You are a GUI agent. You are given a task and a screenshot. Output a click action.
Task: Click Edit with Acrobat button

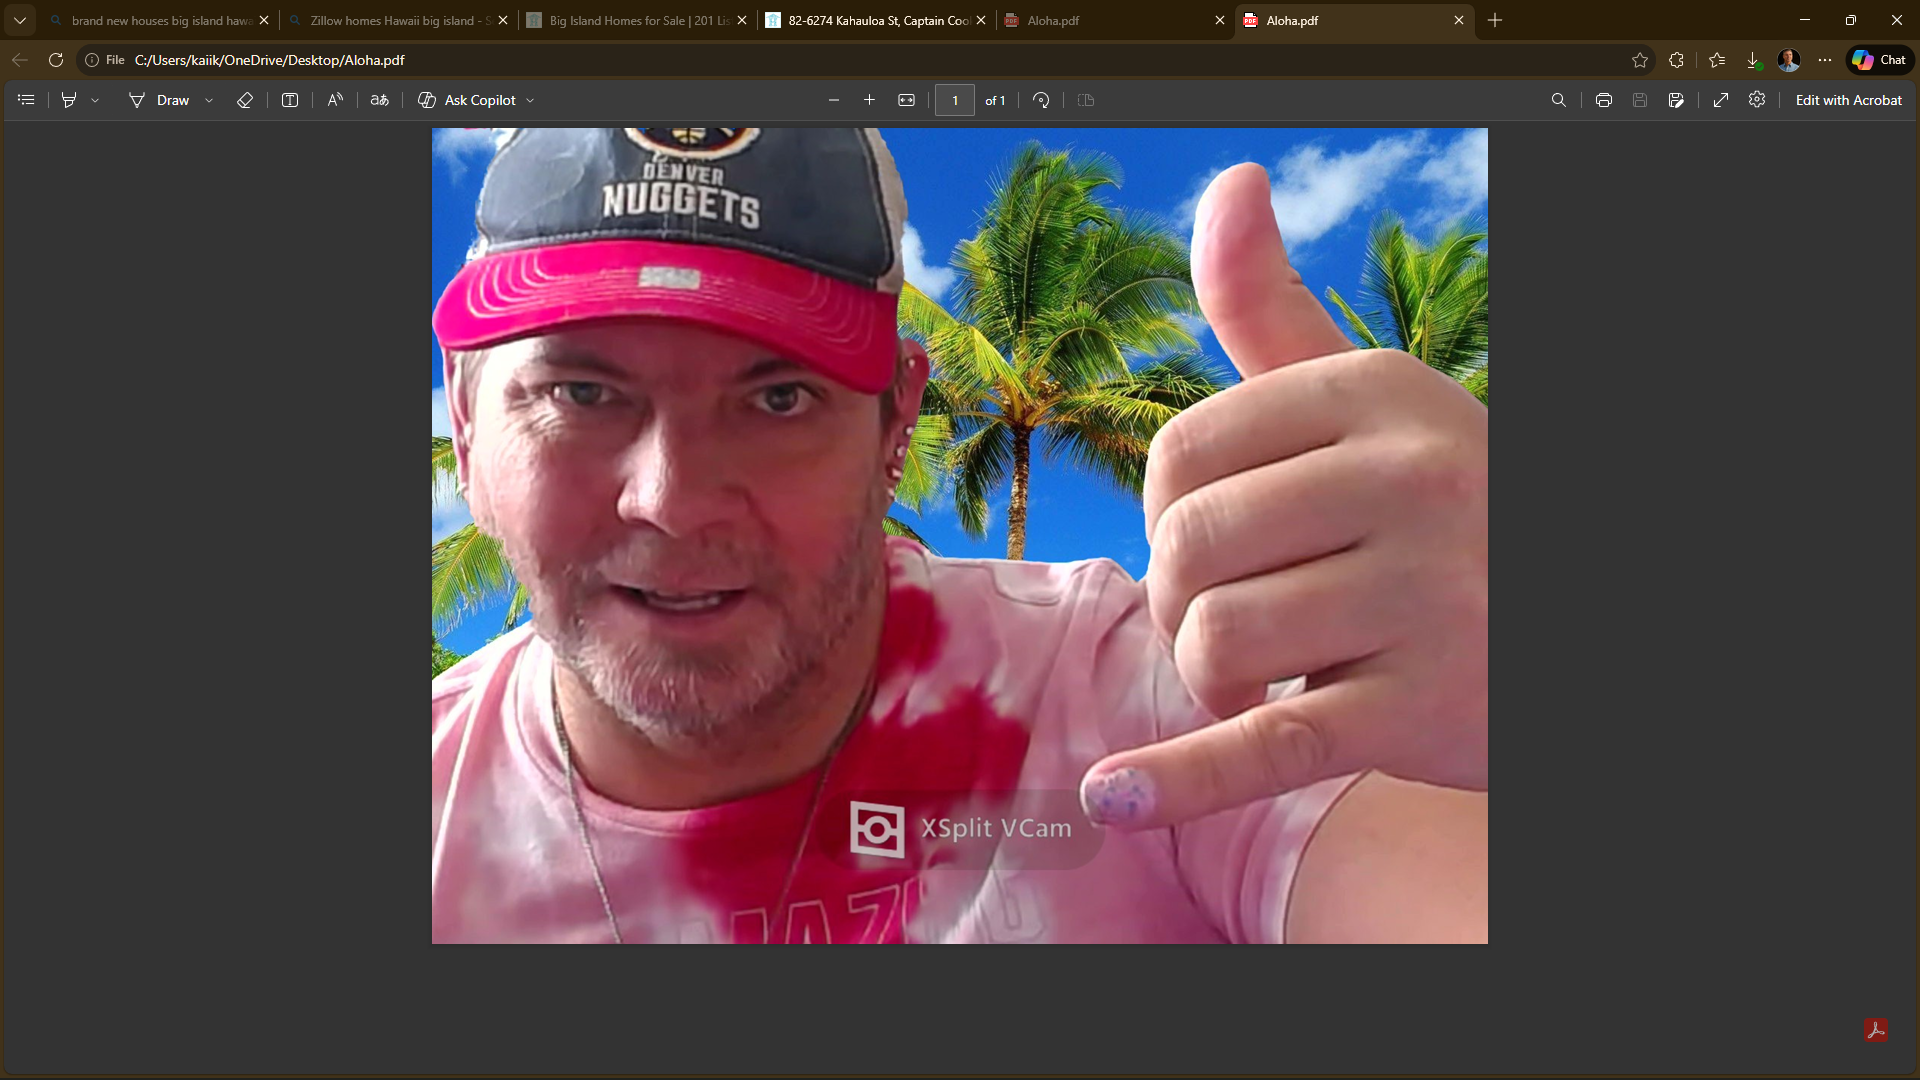(1848, 100)
